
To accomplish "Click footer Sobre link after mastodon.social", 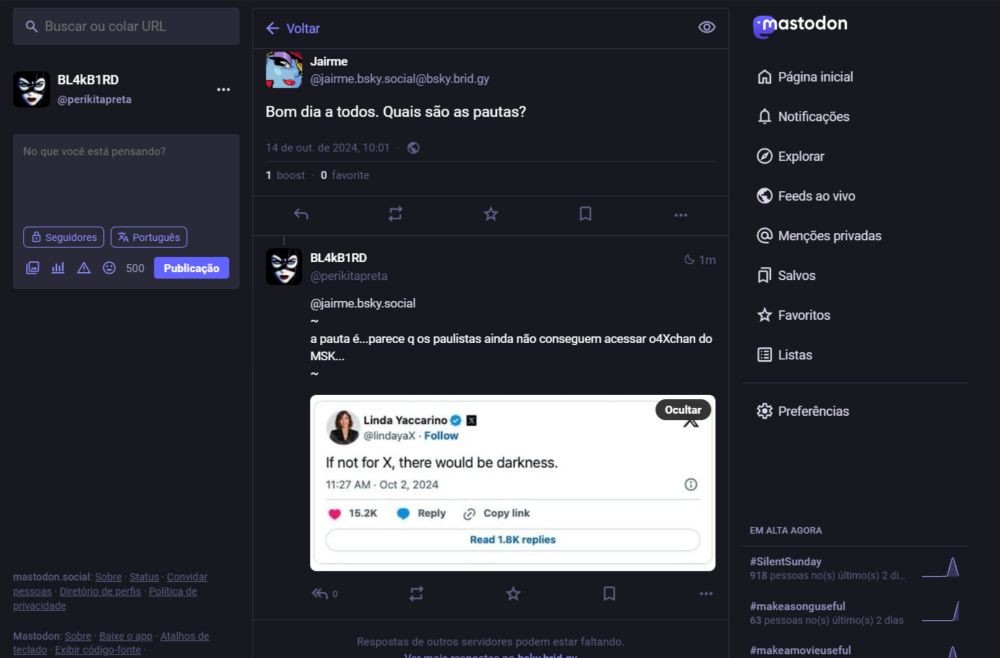I will pyautogui.click(x=108, y=577).
